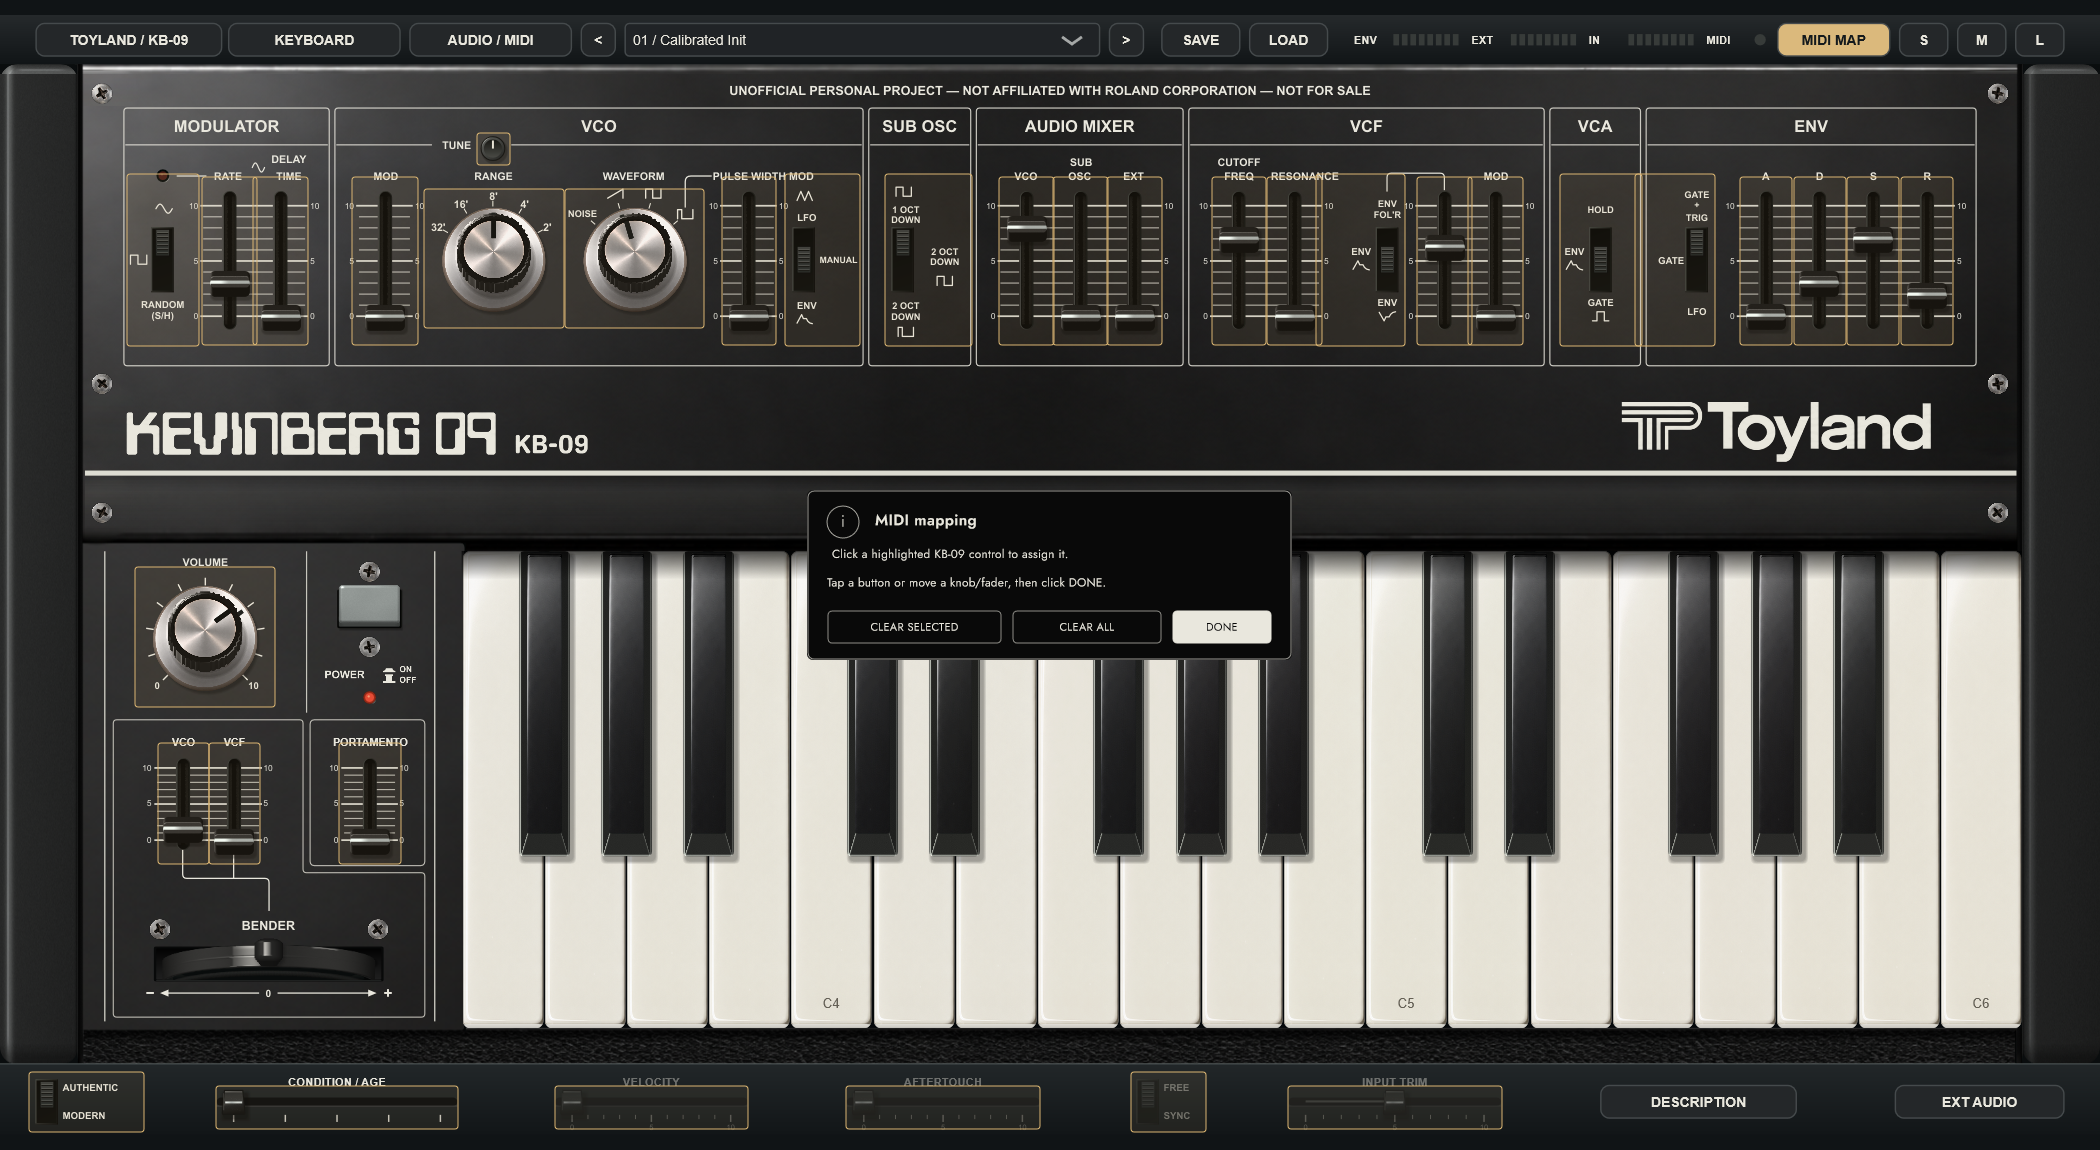
Task: Click the Portamento slider
Action: click(370, 806)
